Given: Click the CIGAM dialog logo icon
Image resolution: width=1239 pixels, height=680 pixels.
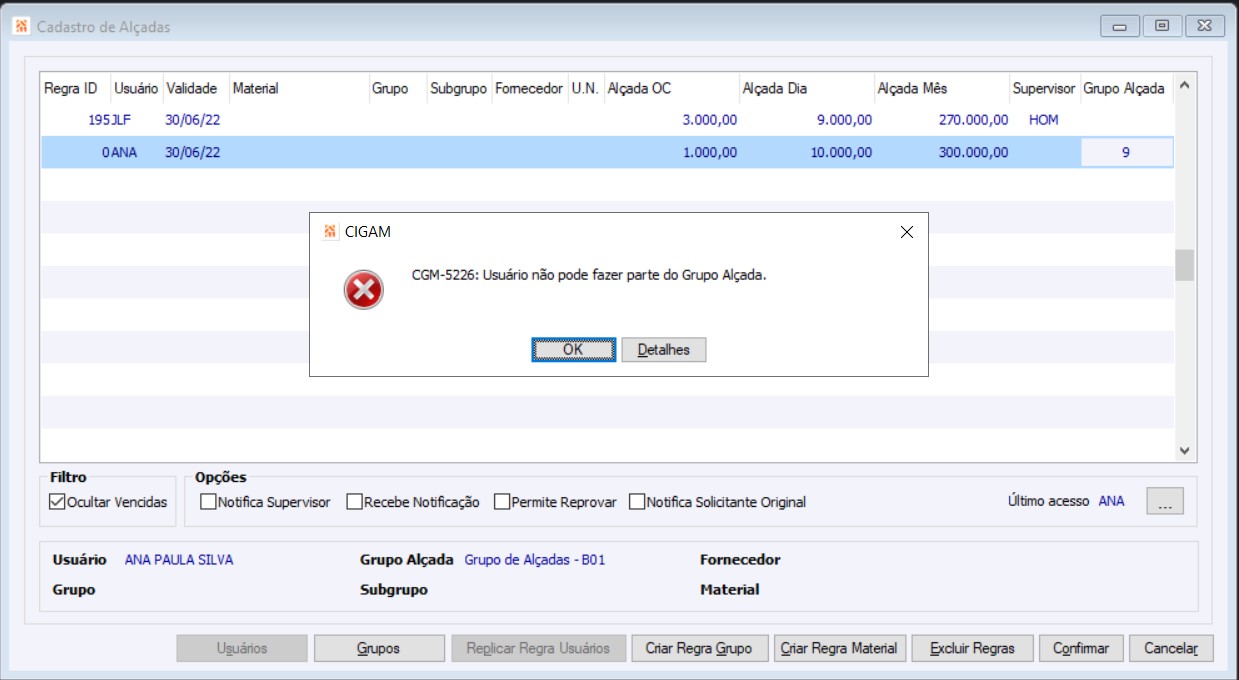Looking at the screenshot, I should (331, 232).
